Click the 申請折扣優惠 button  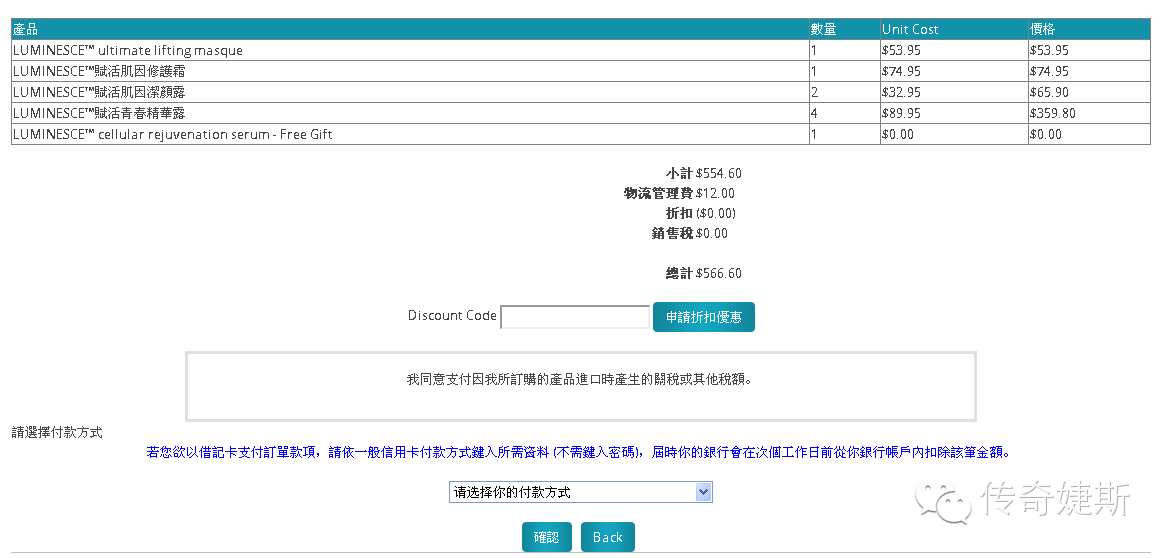[703, 317]
